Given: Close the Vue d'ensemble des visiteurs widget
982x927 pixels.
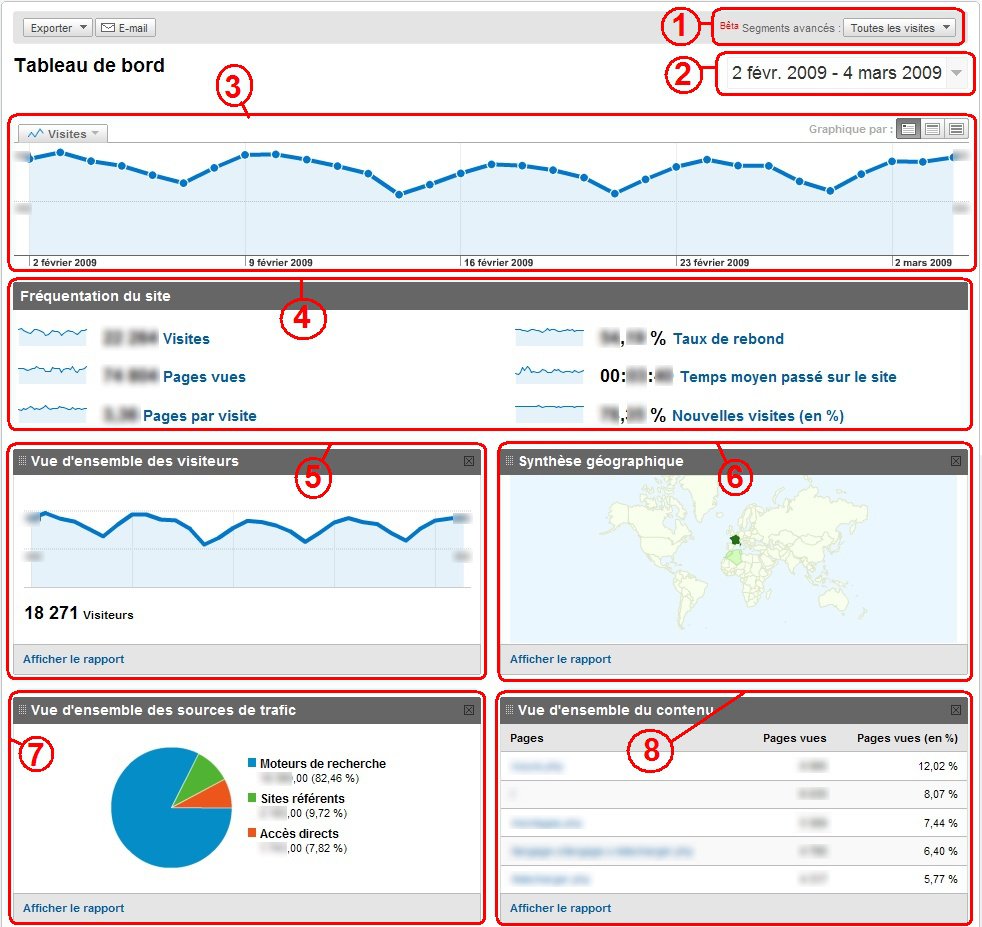Looking at the screenshot, I should pos(469,460).
